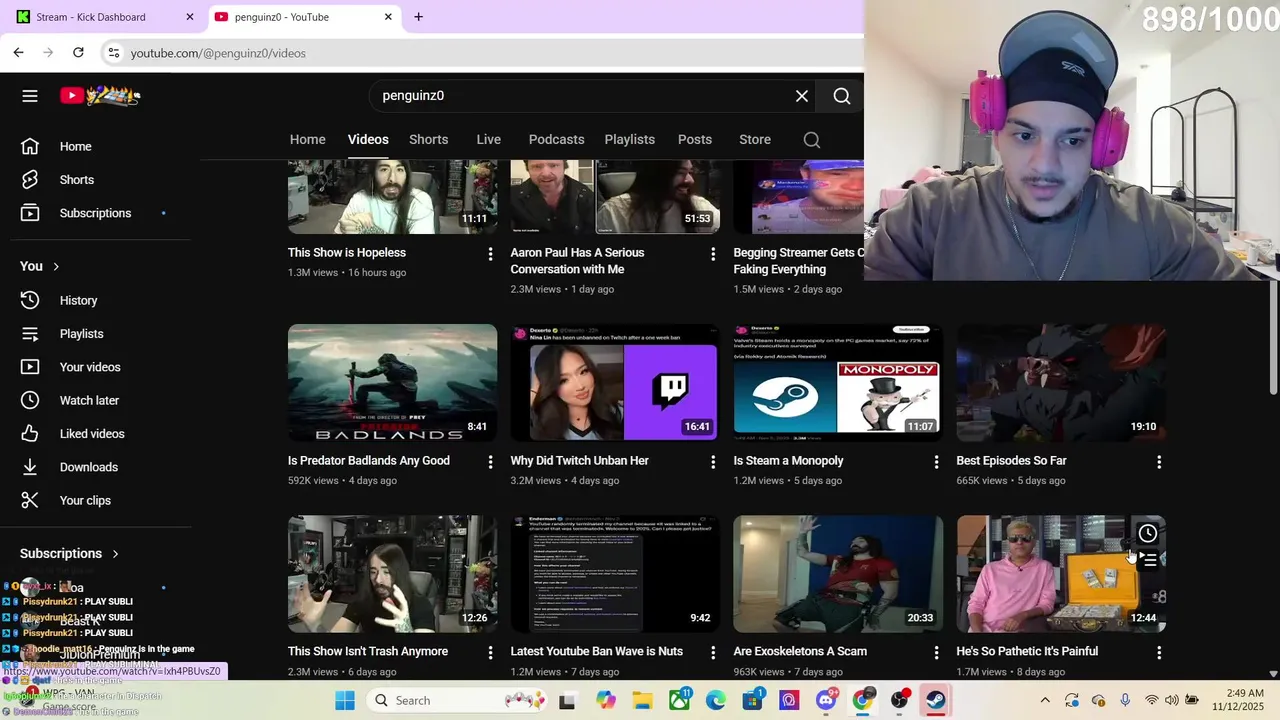Open options for Are Exoskeletons A Scam
Screen dimensions: 1280x720
point(936,652)
